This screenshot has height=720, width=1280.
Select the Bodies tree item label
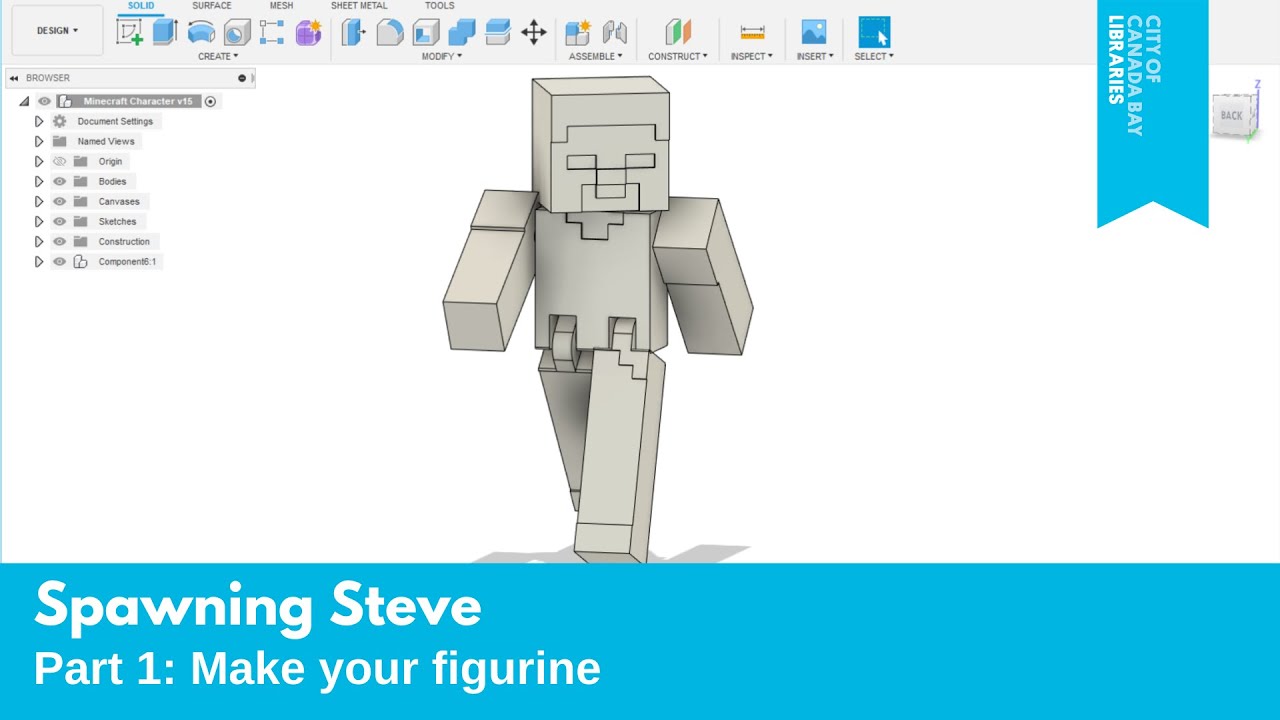[112, 181]
